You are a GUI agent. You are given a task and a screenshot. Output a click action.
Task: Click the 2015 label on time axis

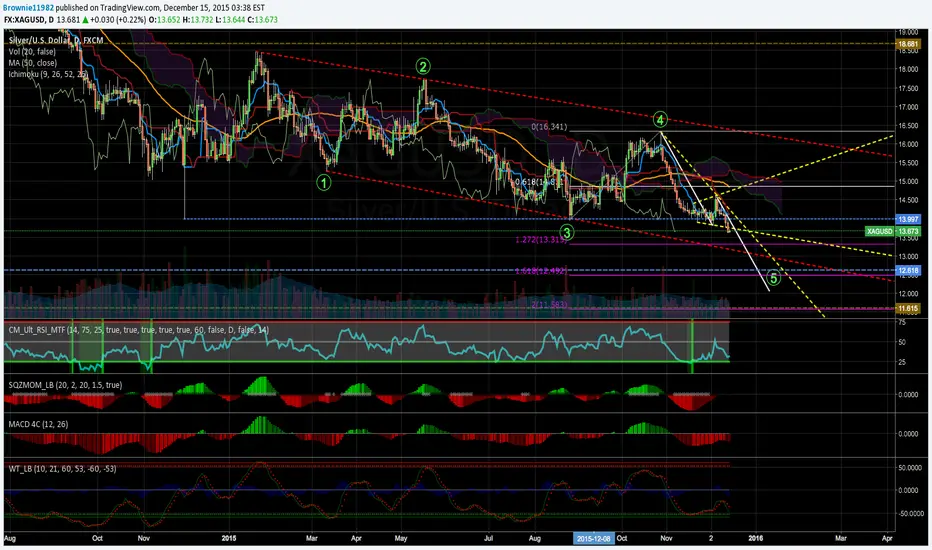point(229,538)
